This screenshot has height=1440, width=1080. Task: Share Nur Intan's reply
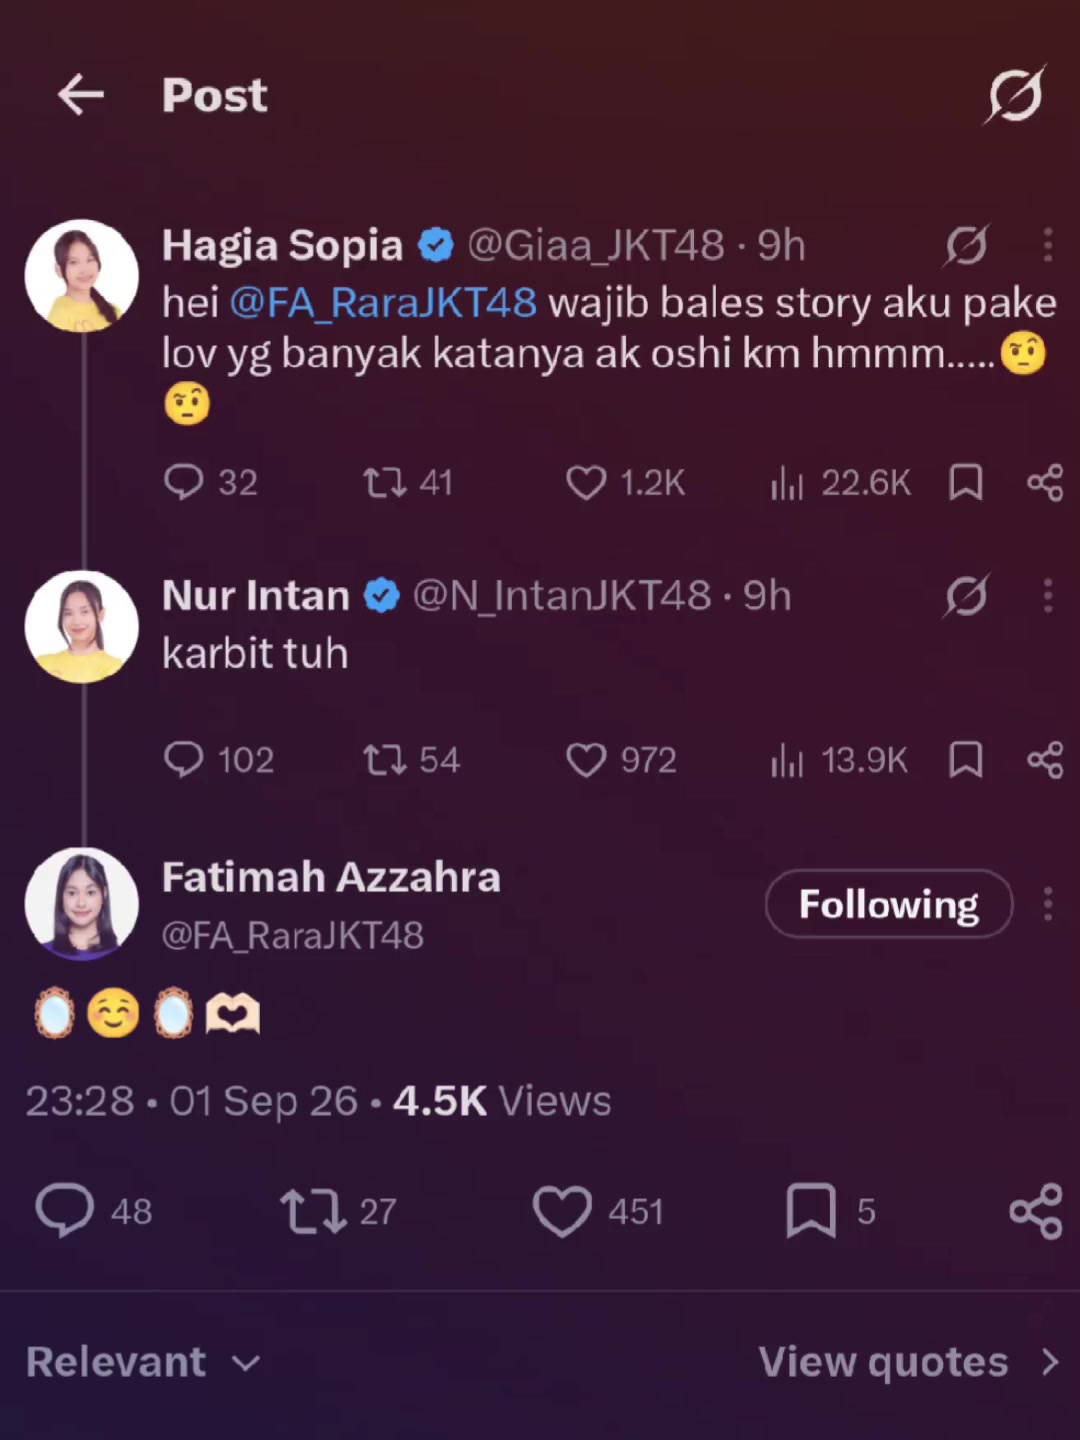[x=1045, y=760]
